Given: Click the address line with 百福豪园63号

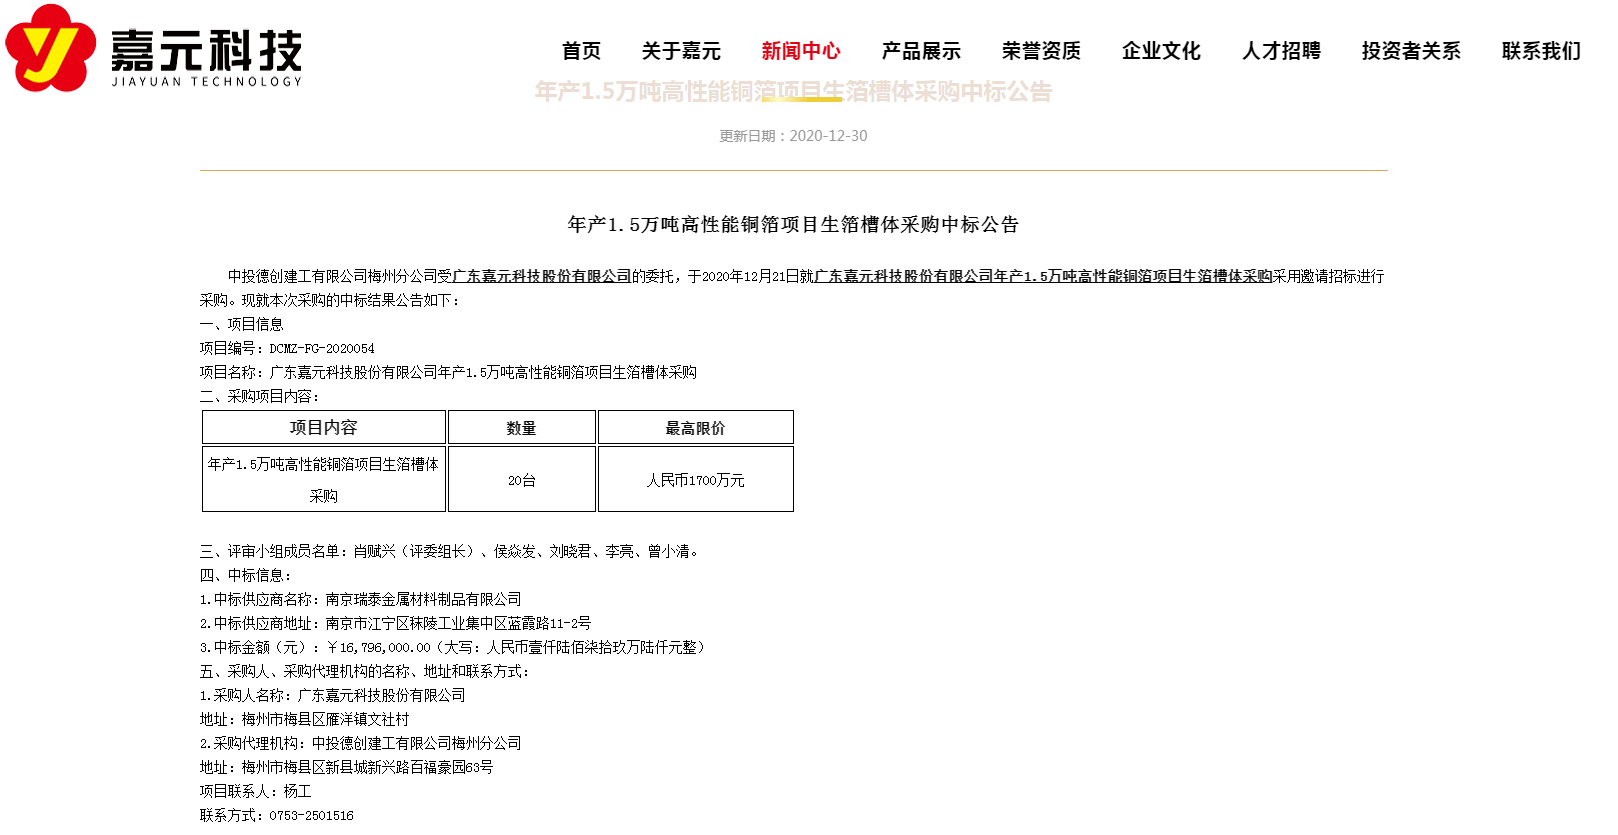Looking at the screenshot, I should pos(347,767).
